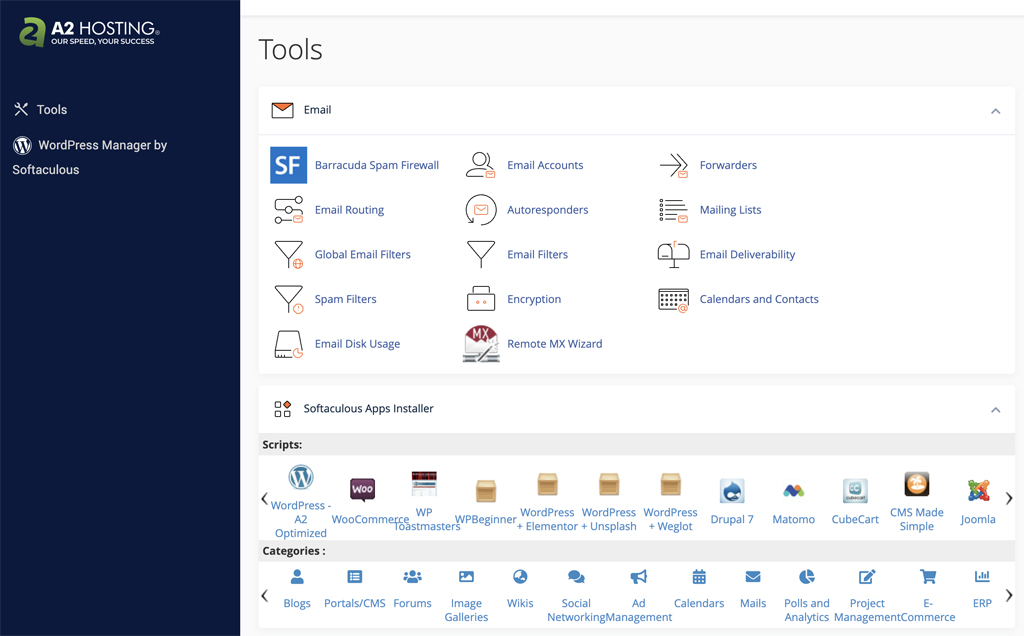The image size is (1024, 636).
Task: Go to the Encryption link
Action: click(534, 299)
